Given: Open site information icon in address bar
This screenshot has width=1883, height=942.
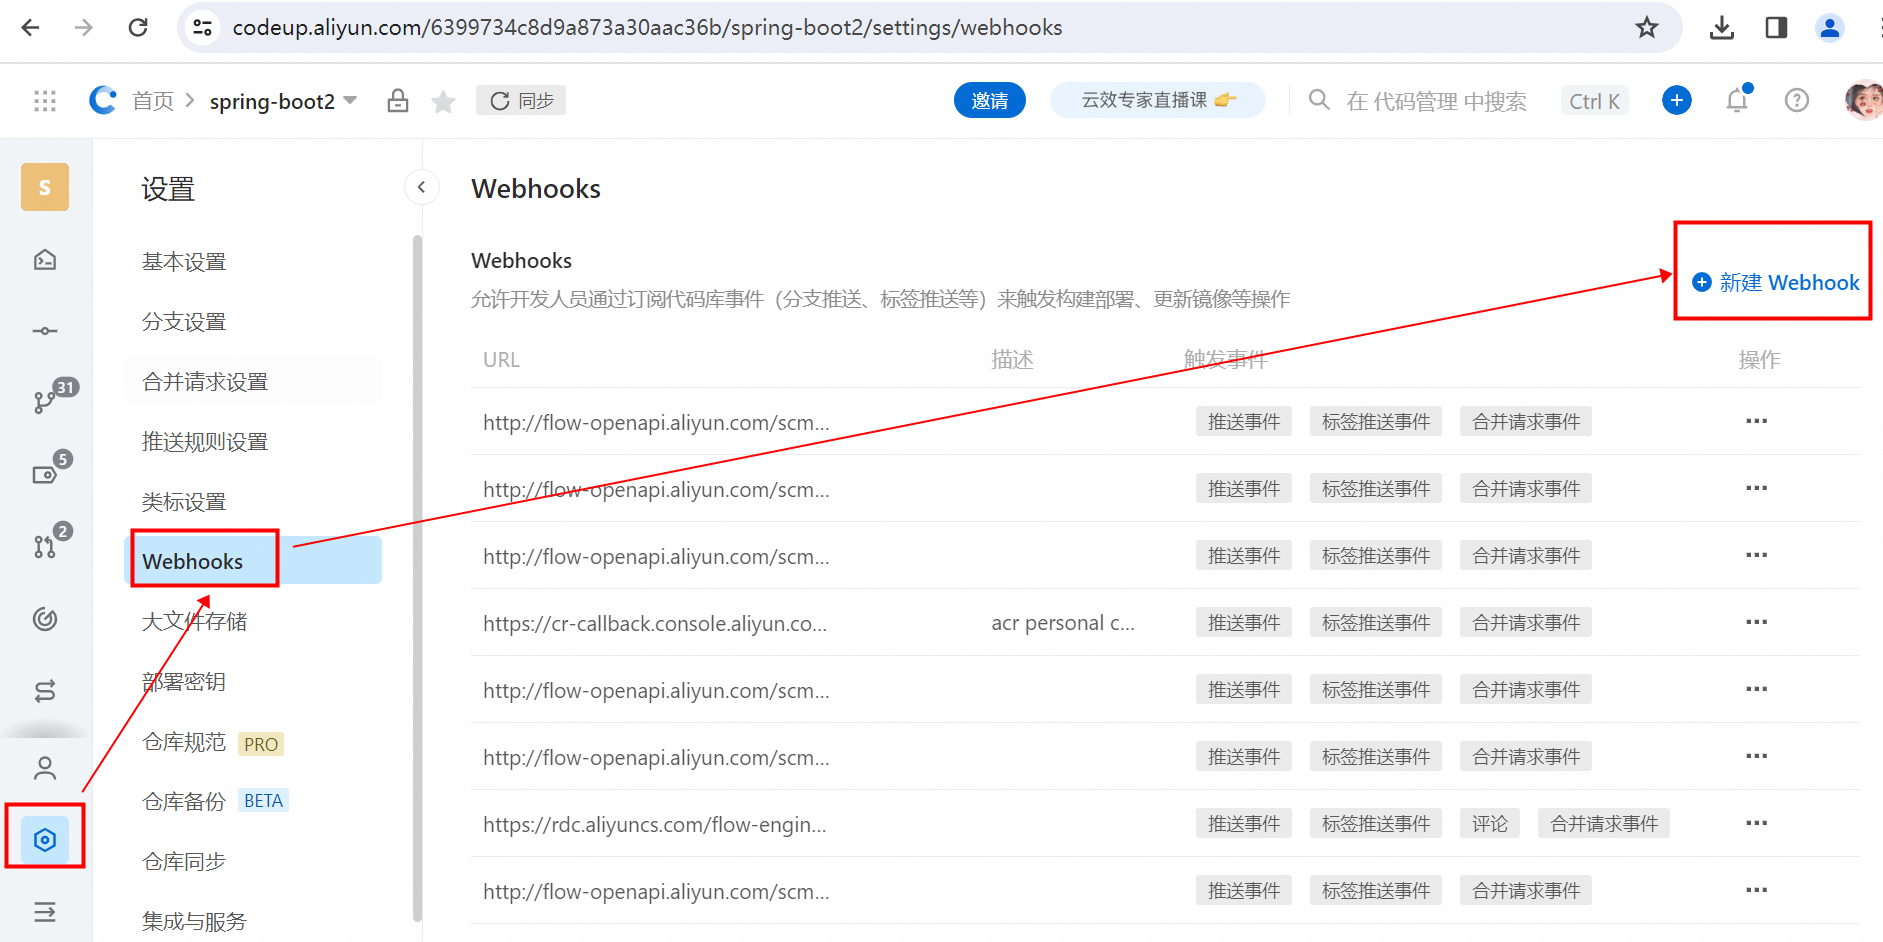Looking at the screenshot, I should [x=202, y=27].
